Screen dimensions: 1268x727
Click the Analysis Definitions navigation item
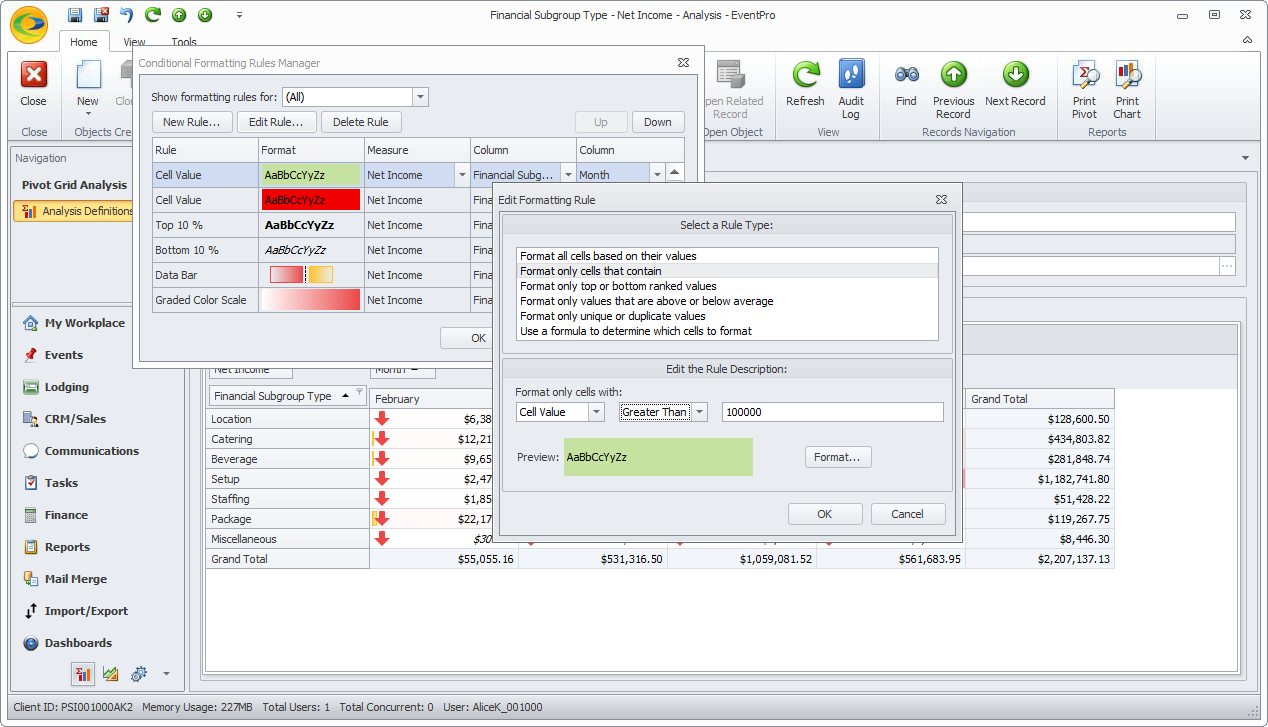click(74, 211)
